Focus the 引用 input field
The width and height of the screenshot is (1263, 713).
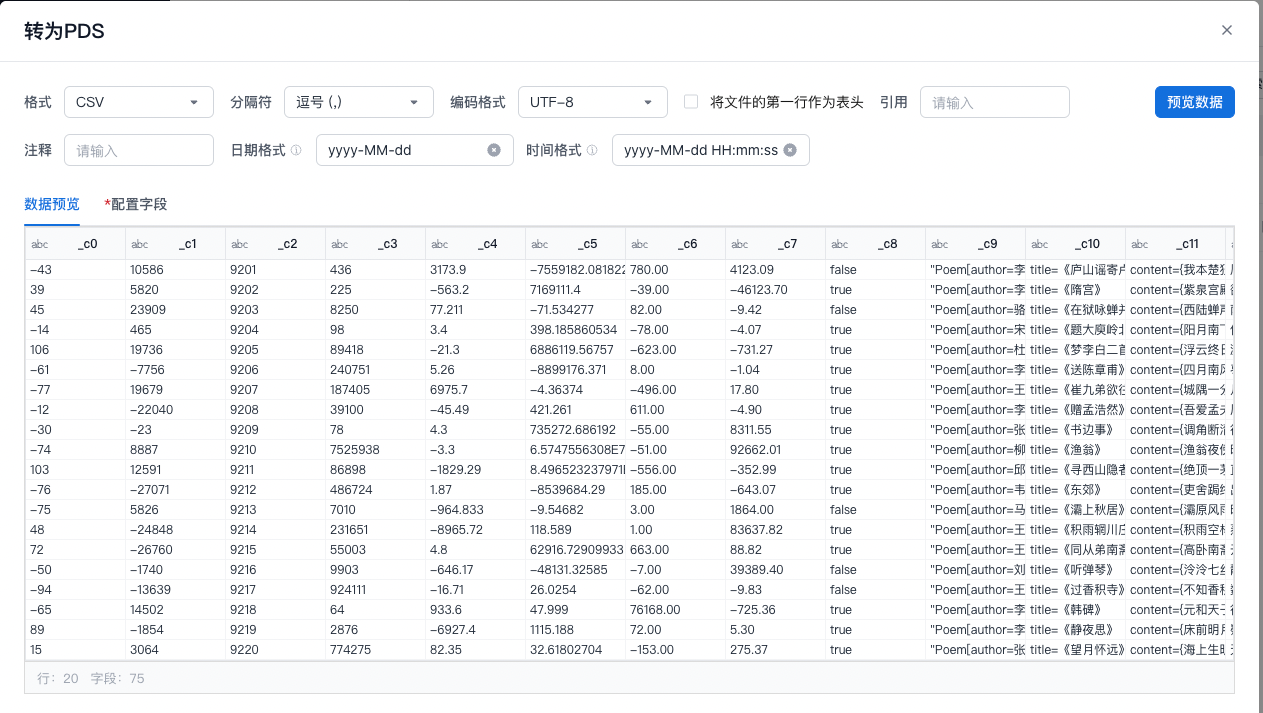994,102
